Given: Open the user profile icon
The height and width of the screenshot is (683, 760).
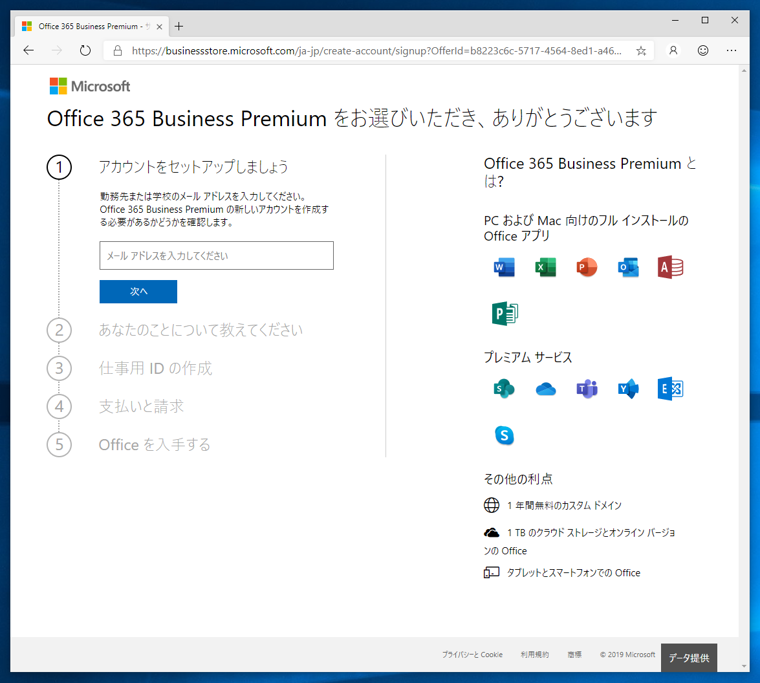Looking at the screenshot, I should tap(673, 50).
